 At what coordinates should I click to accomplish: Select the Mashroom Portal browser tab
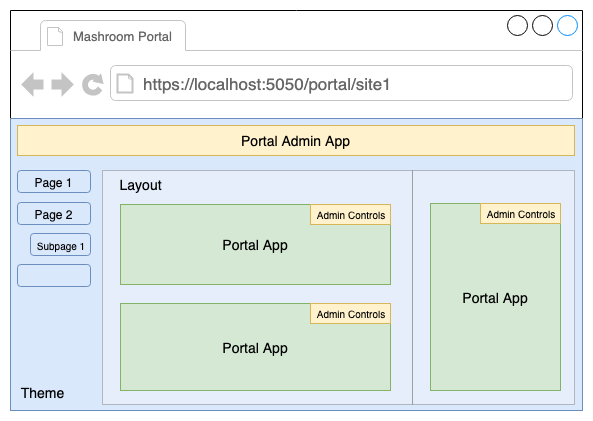(113, 36)
